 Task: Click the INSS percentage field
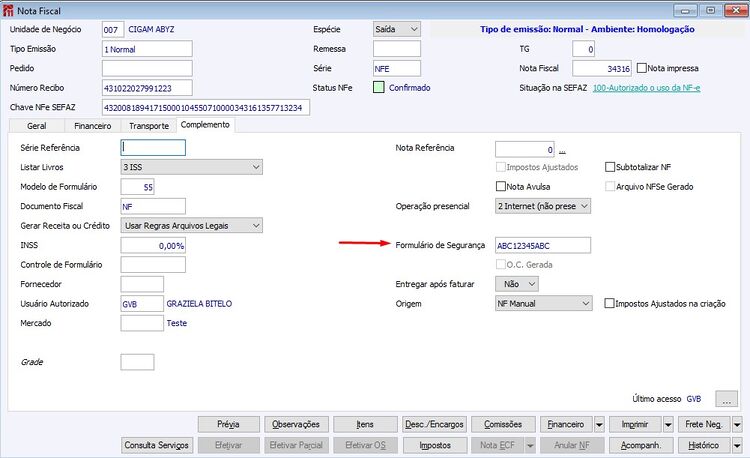click(x=153, y=245)
